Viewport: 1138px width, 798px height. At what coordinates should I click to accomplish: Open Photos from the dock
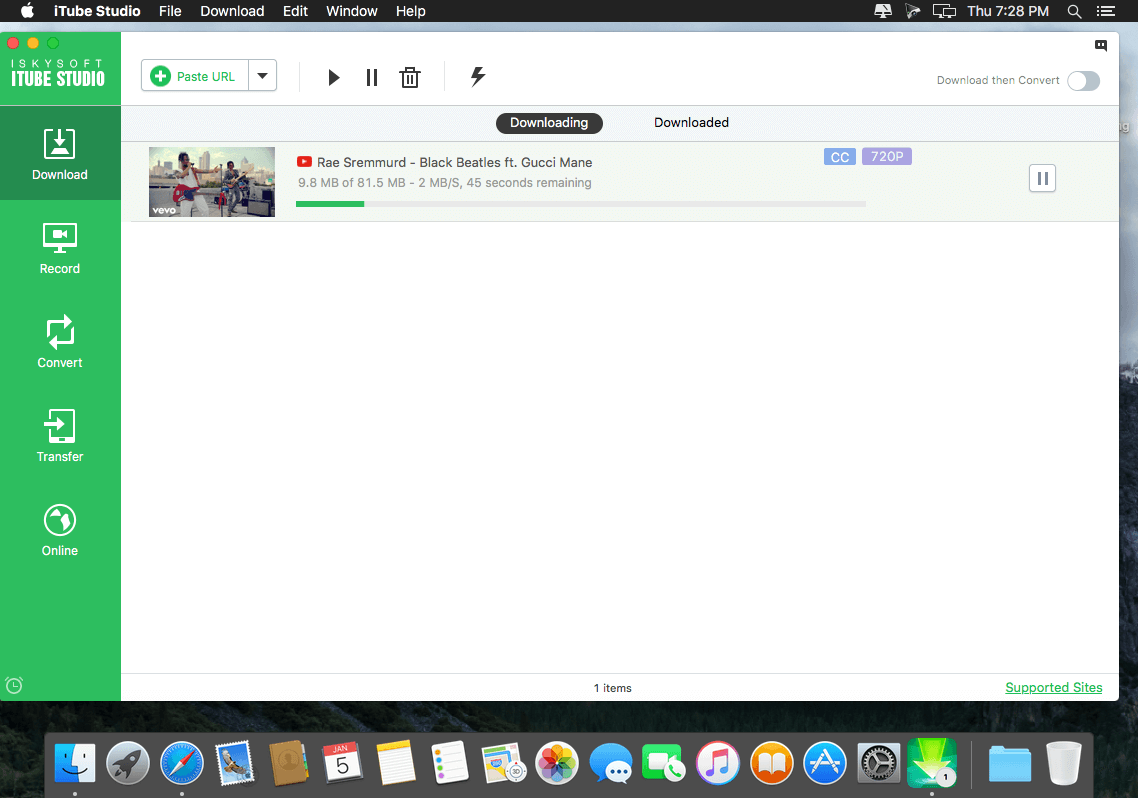coord(557,763)
